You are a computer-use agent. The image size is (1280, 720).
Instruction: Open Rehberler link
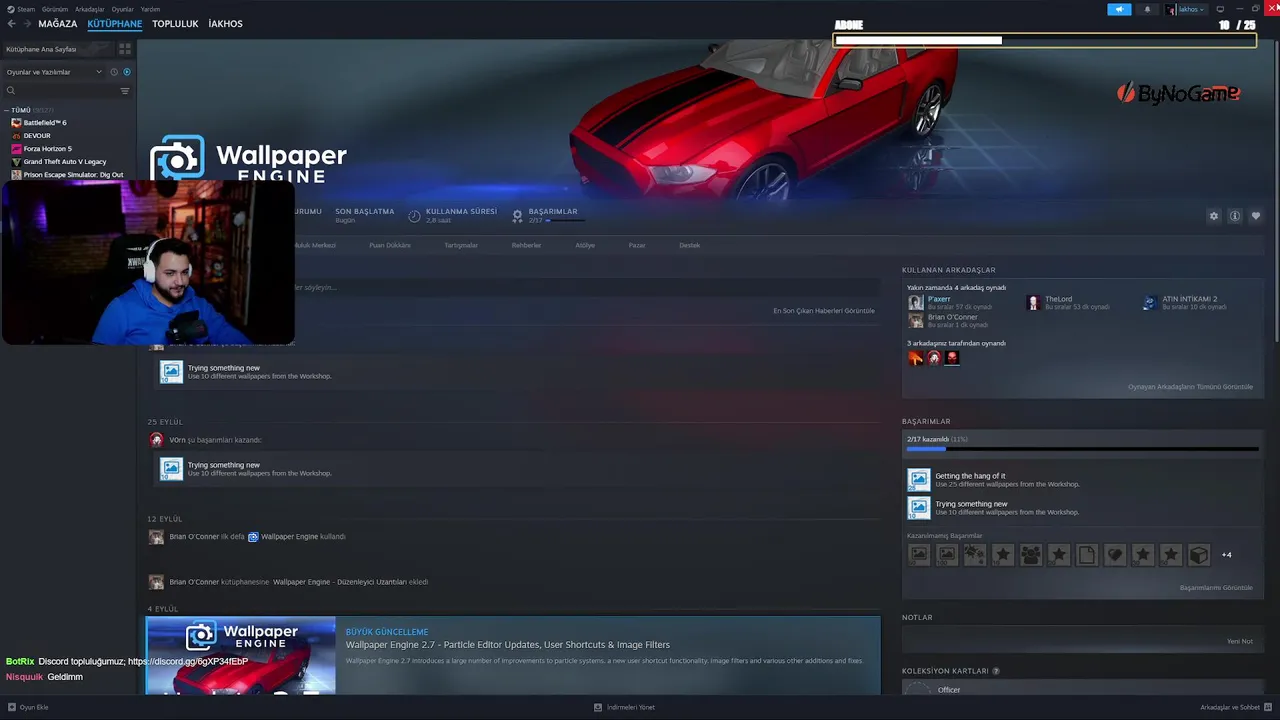pyautogui.click(x=526, y=245)
